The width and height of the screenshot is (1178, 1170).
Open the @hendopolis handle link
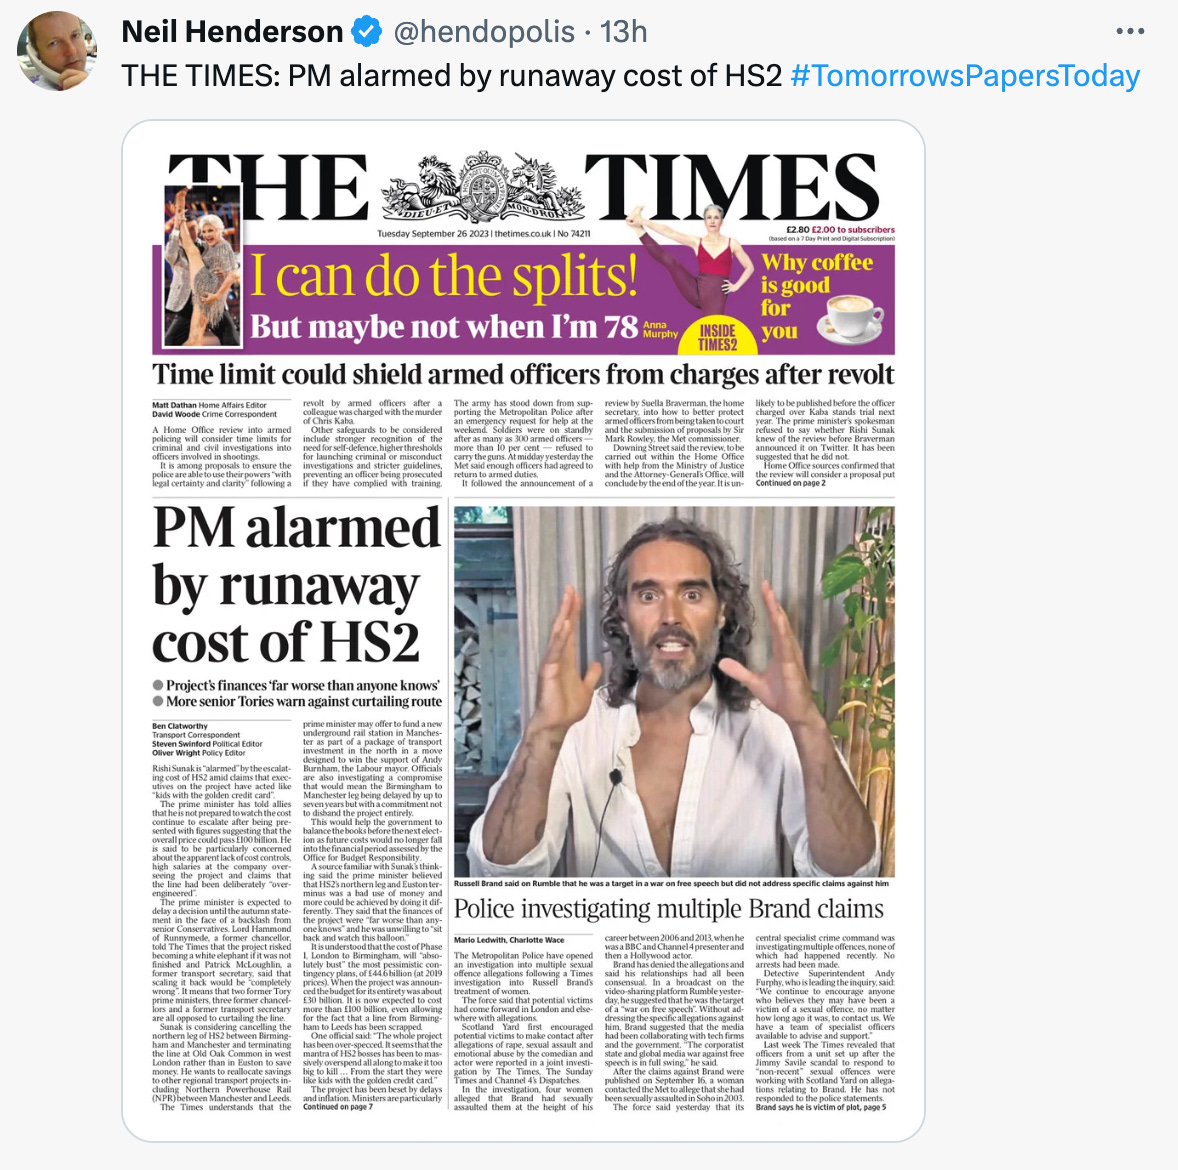(x=484, y=32)
